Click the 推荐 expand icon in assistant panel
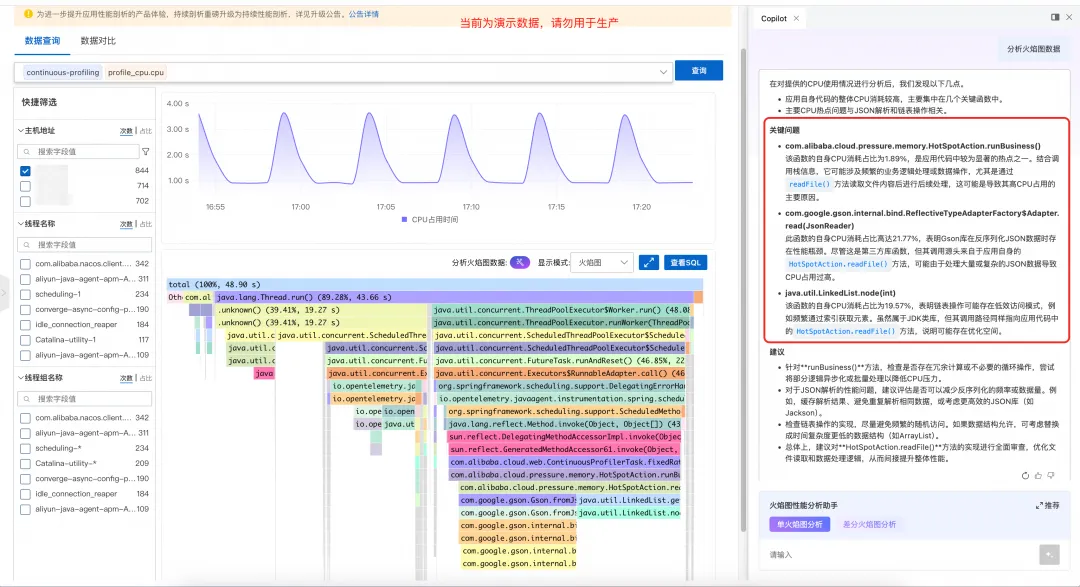The image size is (1080, 587). (x=1039, y=506)
